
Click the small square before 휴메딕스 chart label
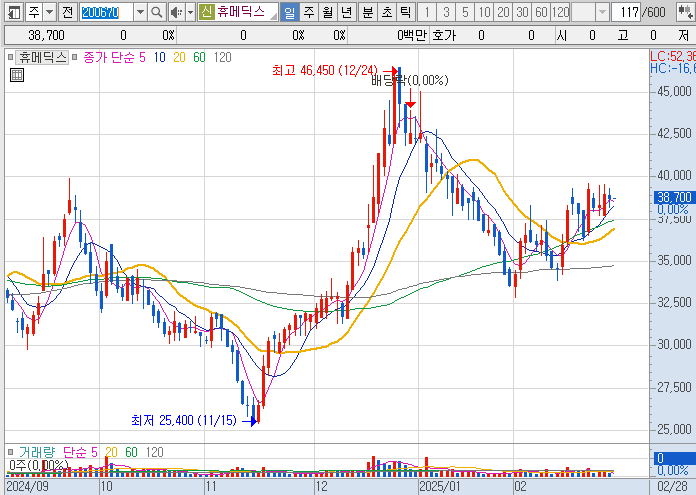coord(10,57)
